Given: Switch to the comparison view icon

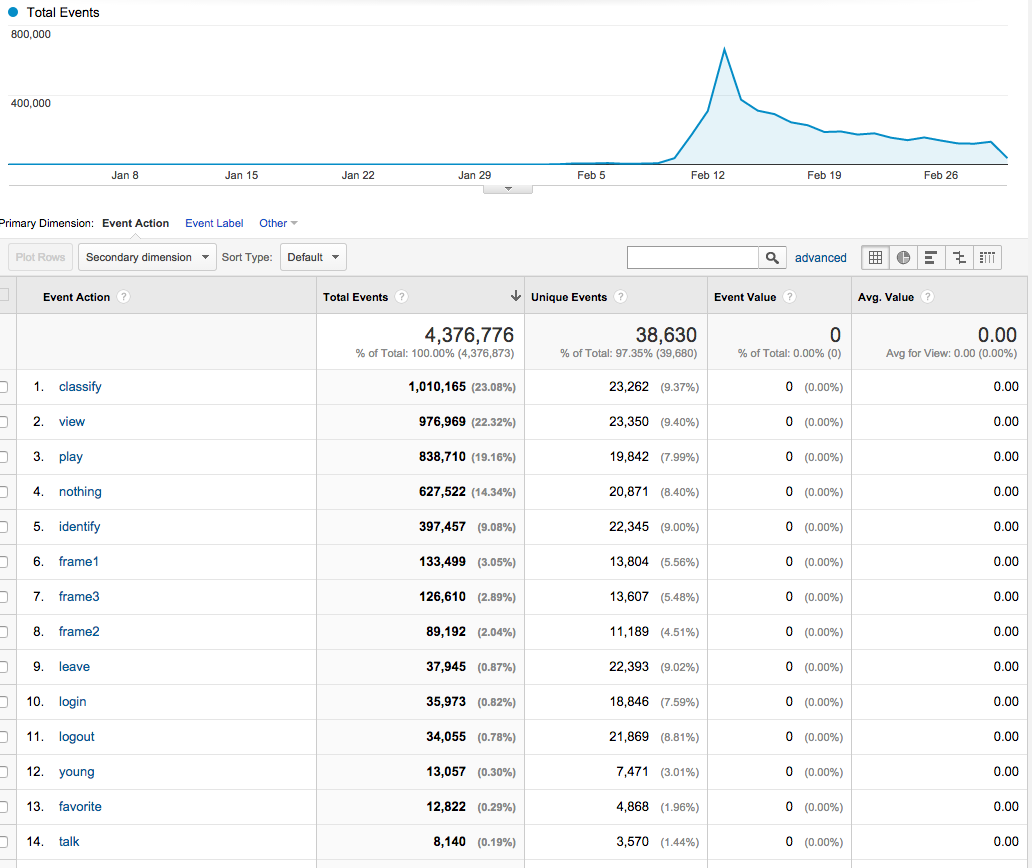Looking at the screenshot, I should pos(959,257).
